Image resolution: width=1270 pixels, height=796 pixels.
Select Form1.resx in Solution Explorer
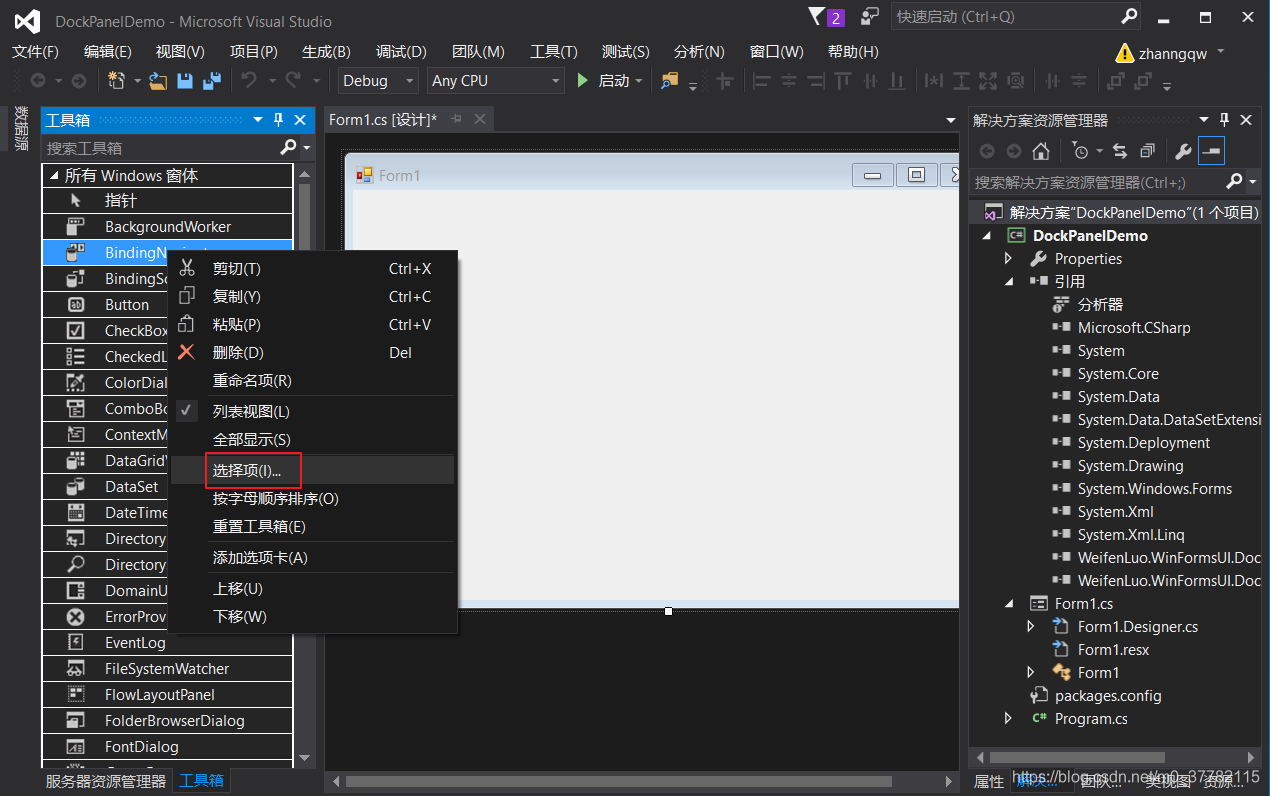tap(1113, 650)
